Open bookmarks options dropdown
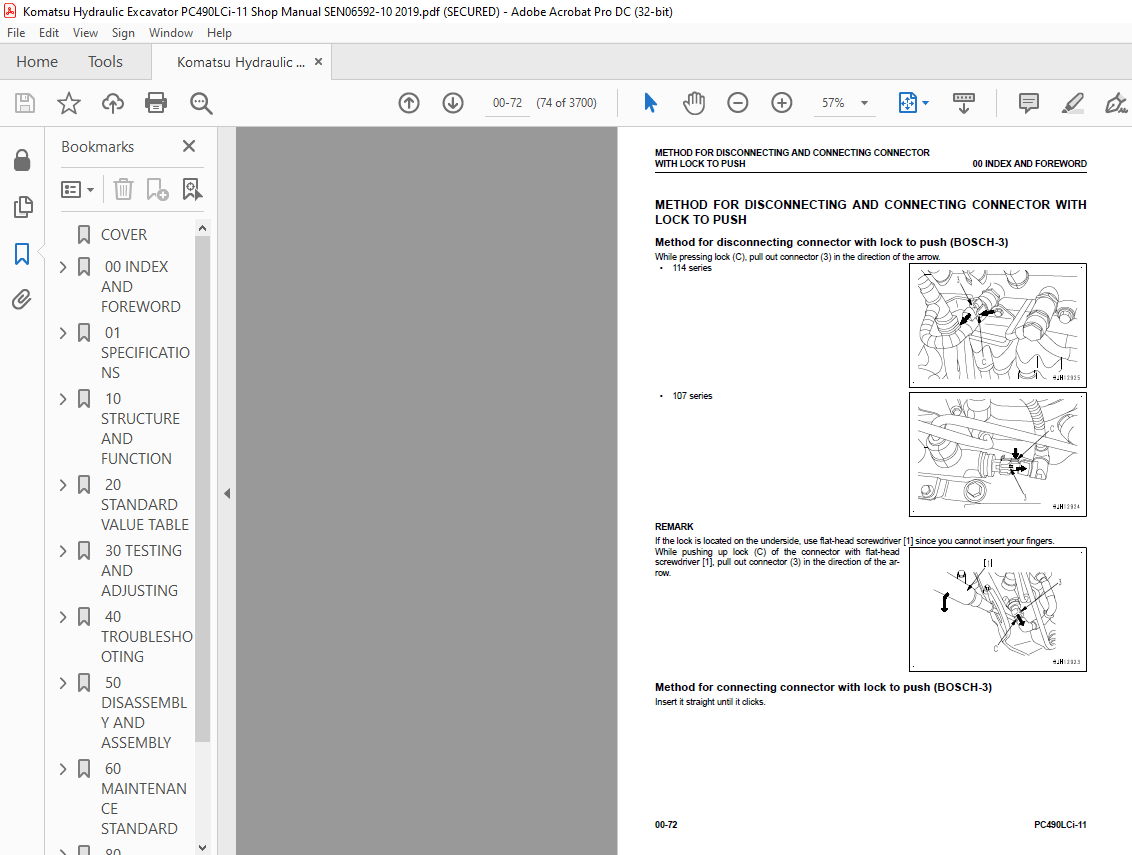 [77, 189]
